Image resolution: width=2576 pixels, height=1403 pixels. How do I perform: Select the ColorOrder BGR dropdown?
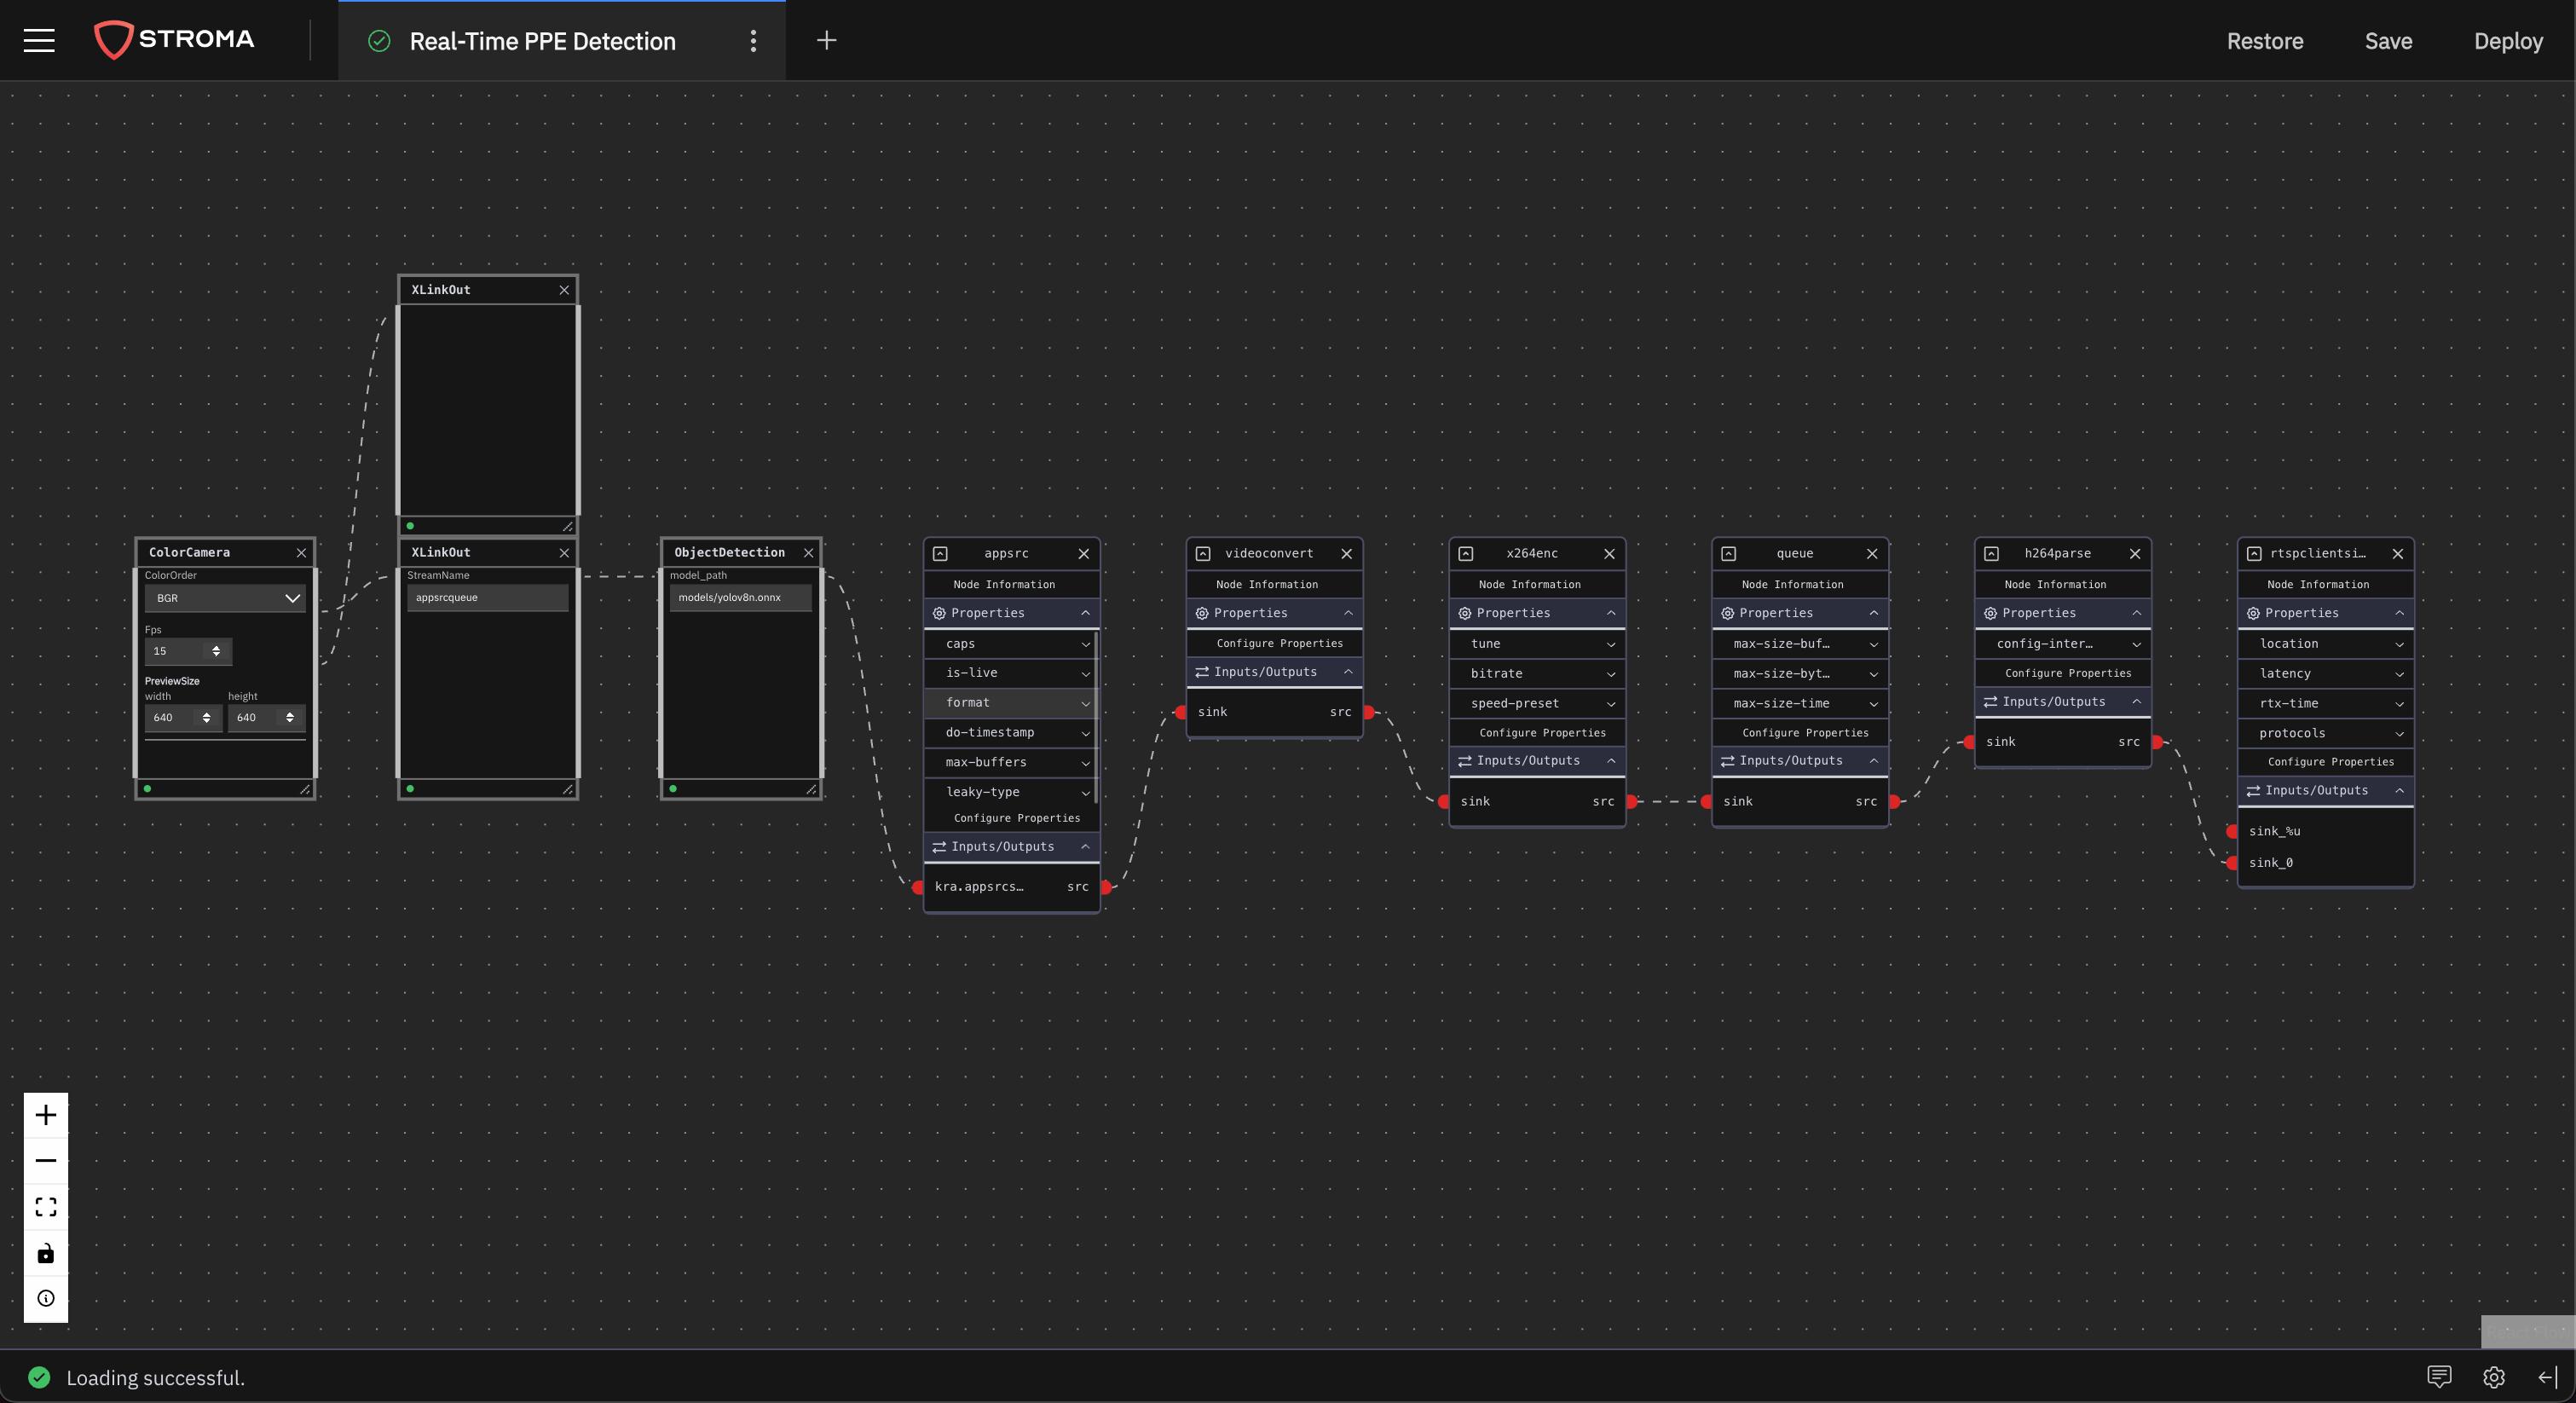click(x=221, y=598)
